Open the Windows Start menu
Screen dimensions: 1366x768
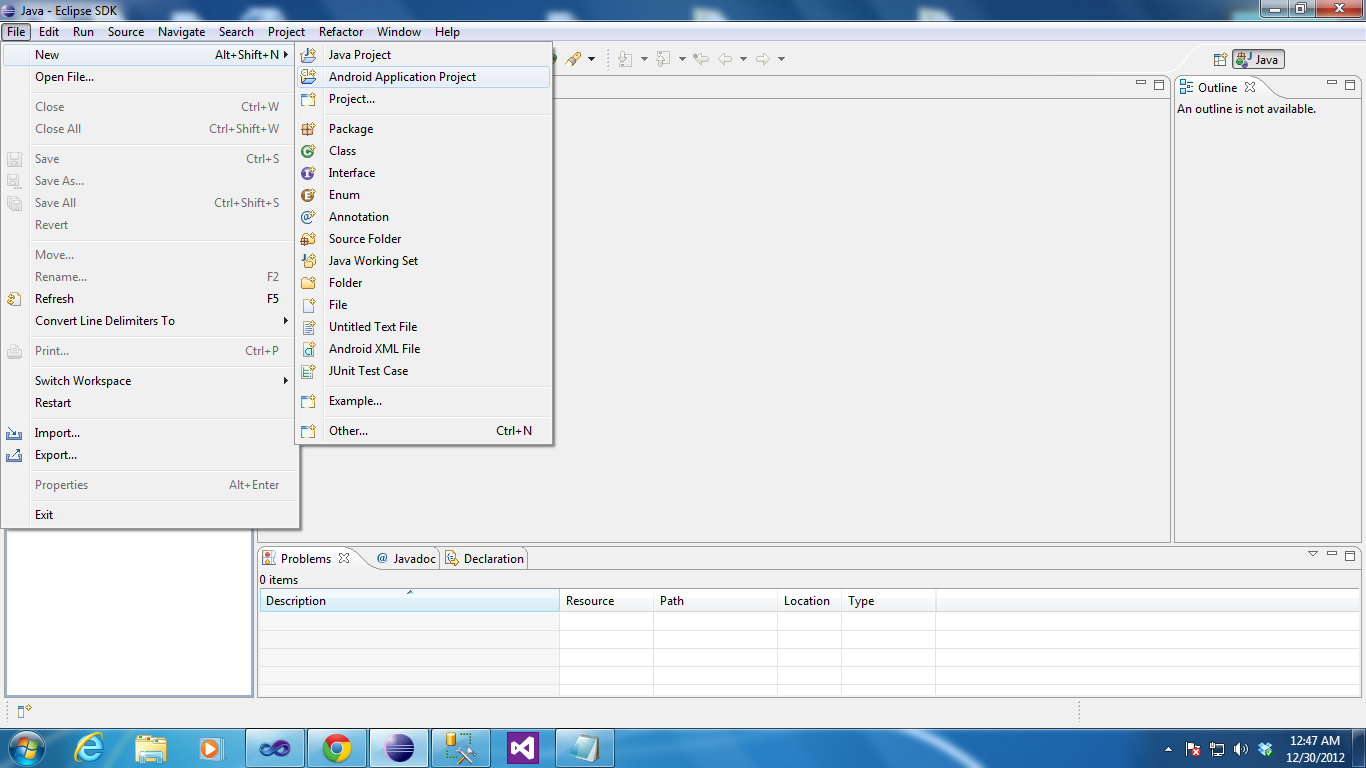click(x=27, y=748)
